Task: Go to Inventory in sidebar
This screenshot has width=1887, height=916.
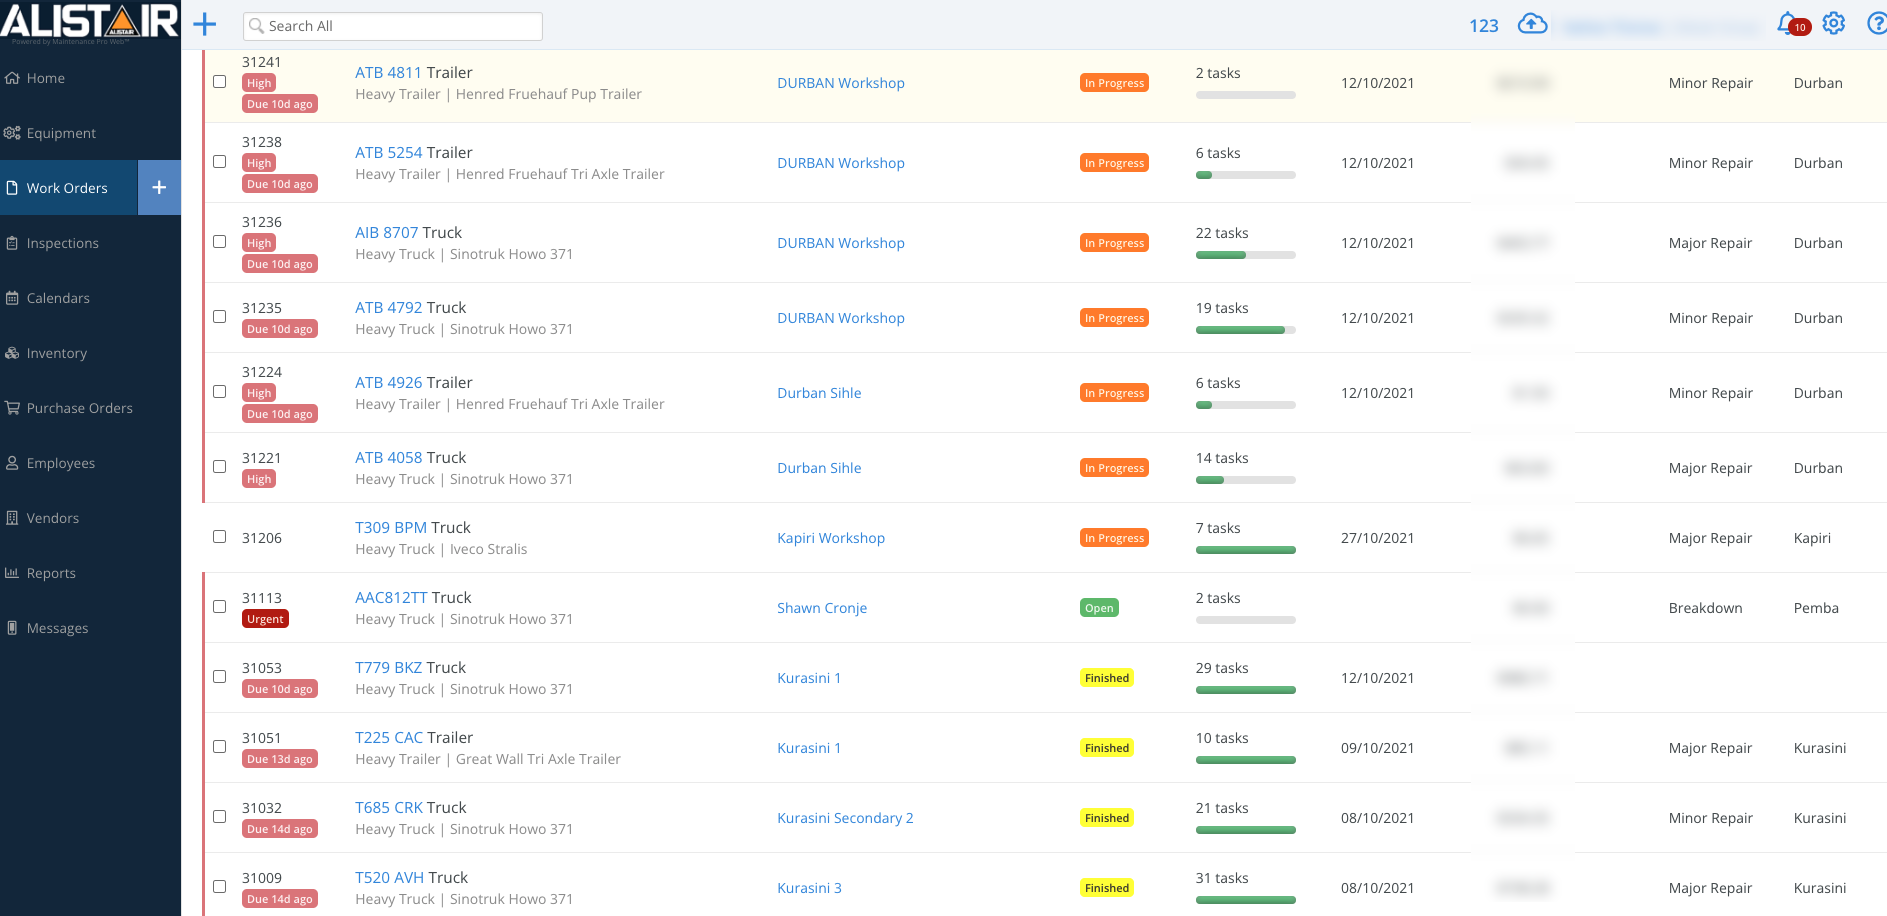Action: click(57, 353)
